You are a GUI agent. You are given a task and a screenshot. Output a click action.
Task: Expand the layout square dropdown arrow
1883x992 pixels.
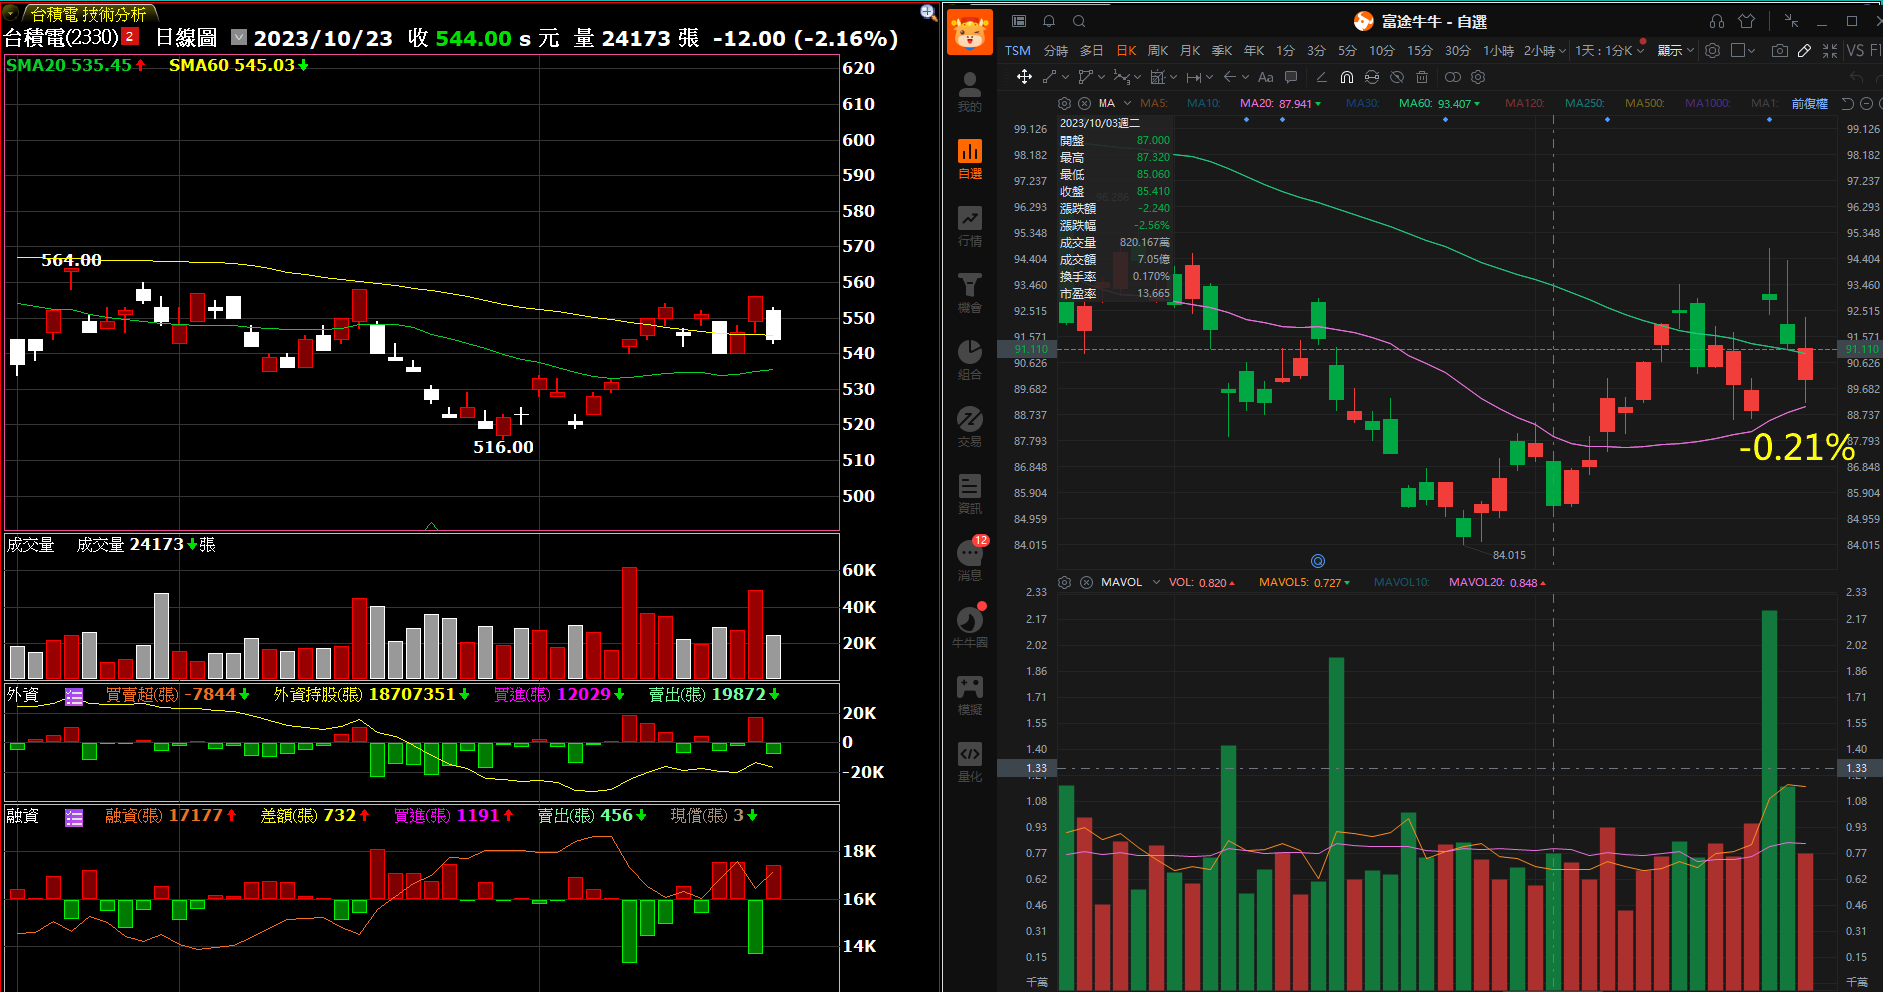pyautogui.click(x=1751, y=50)
